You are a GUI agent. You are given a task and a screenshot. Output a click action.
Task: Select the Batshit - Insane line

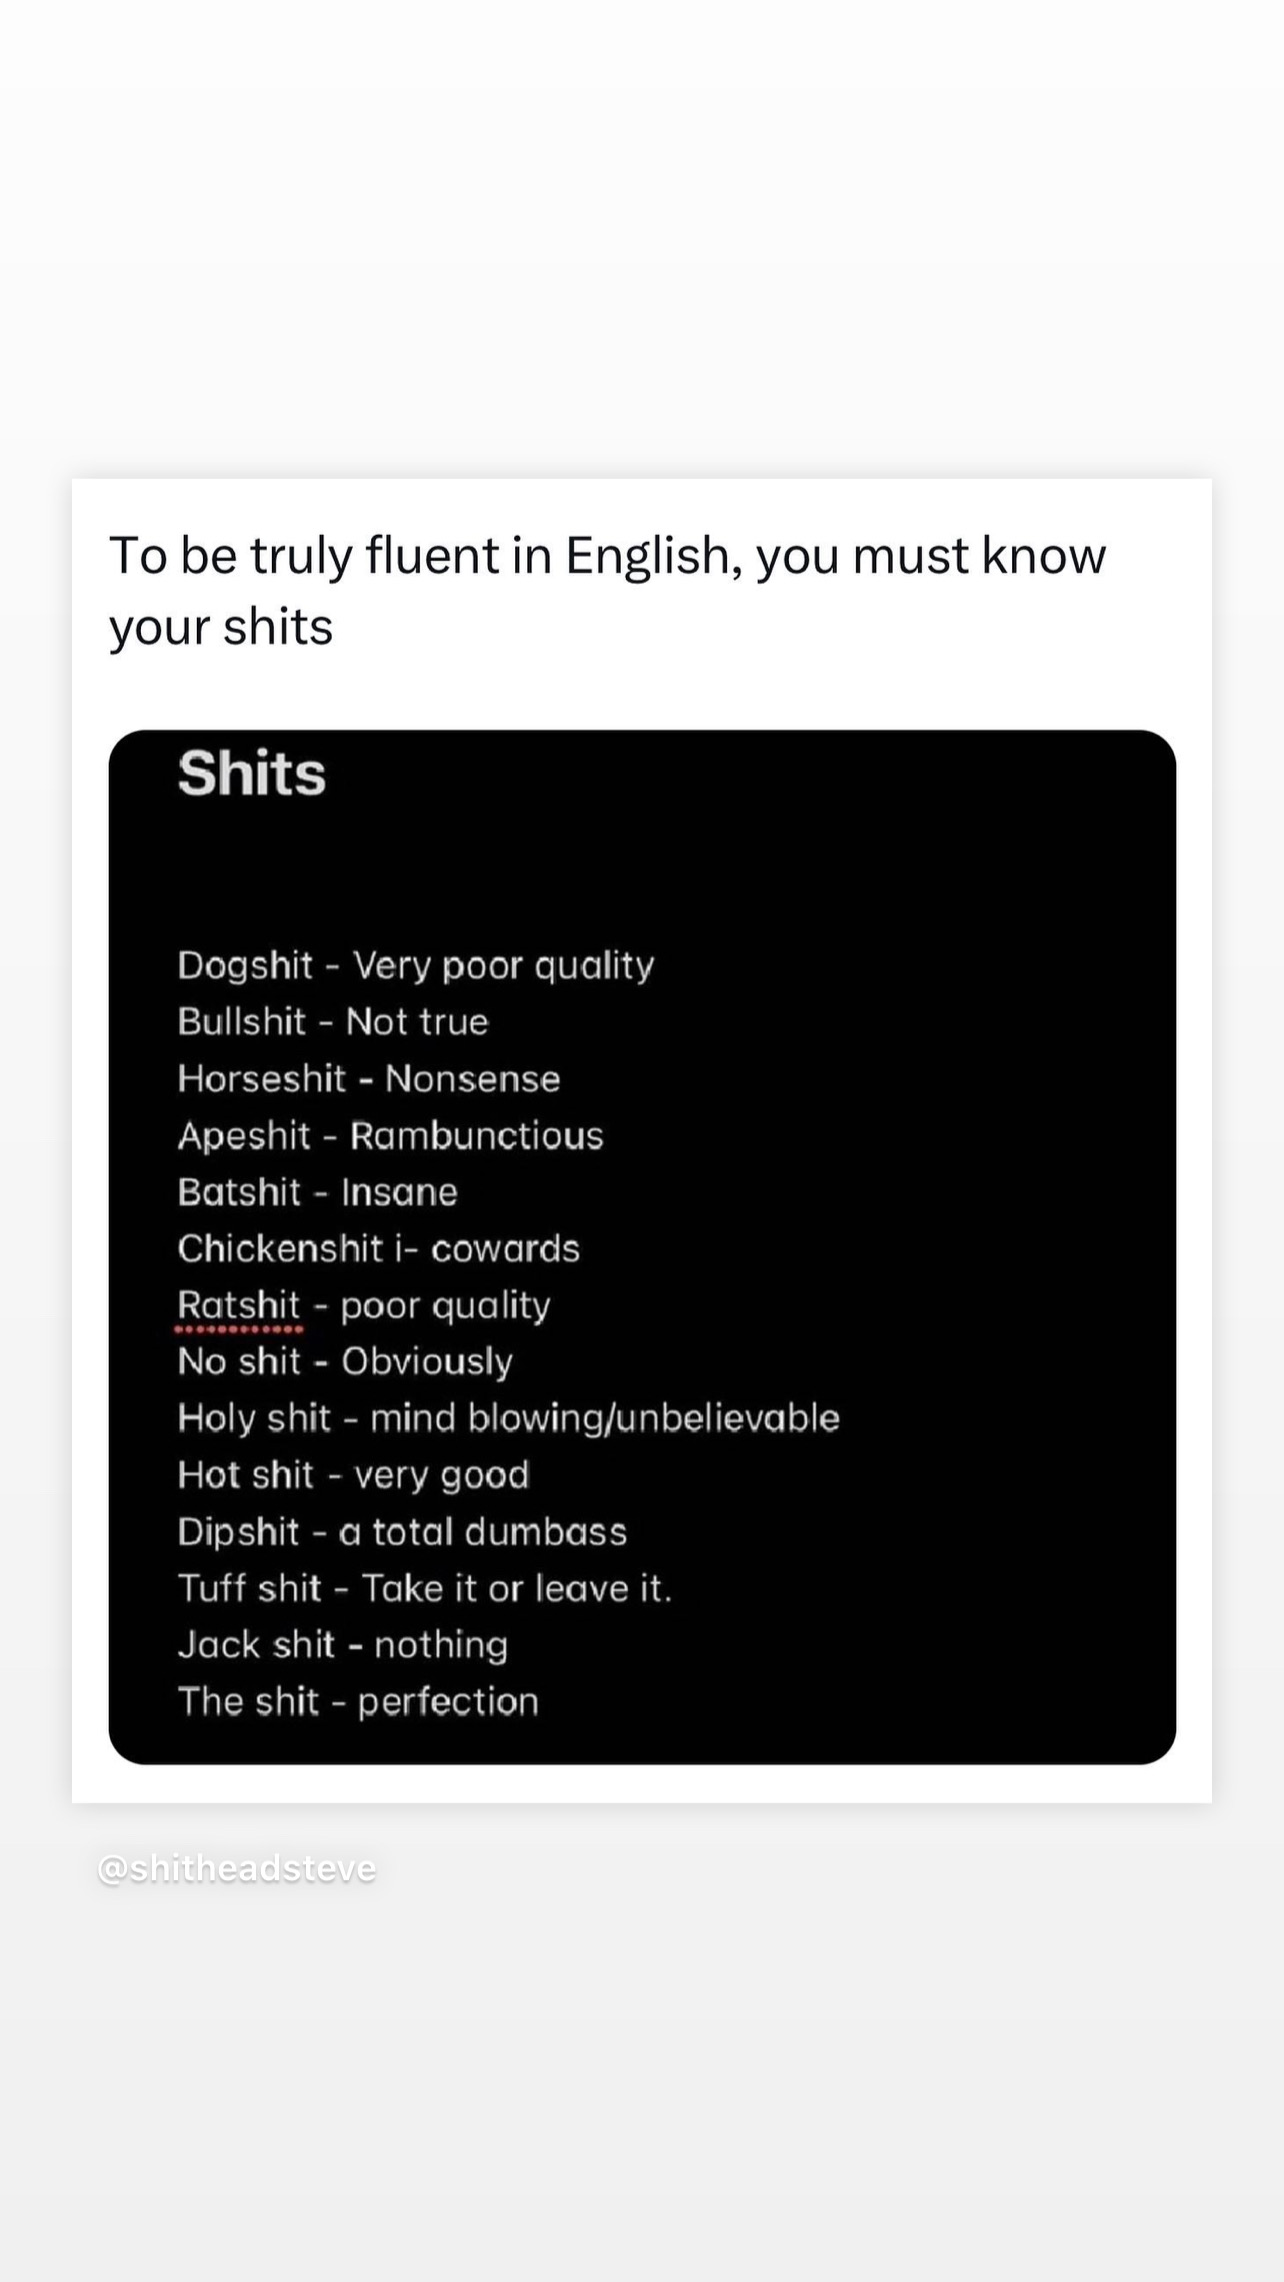click(x=318, y=1192)
